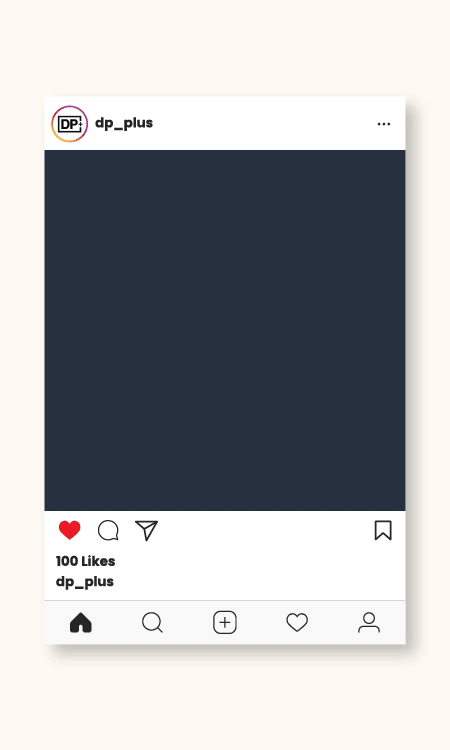Go to Home feed in bottom bar

[x=81, y=623]
